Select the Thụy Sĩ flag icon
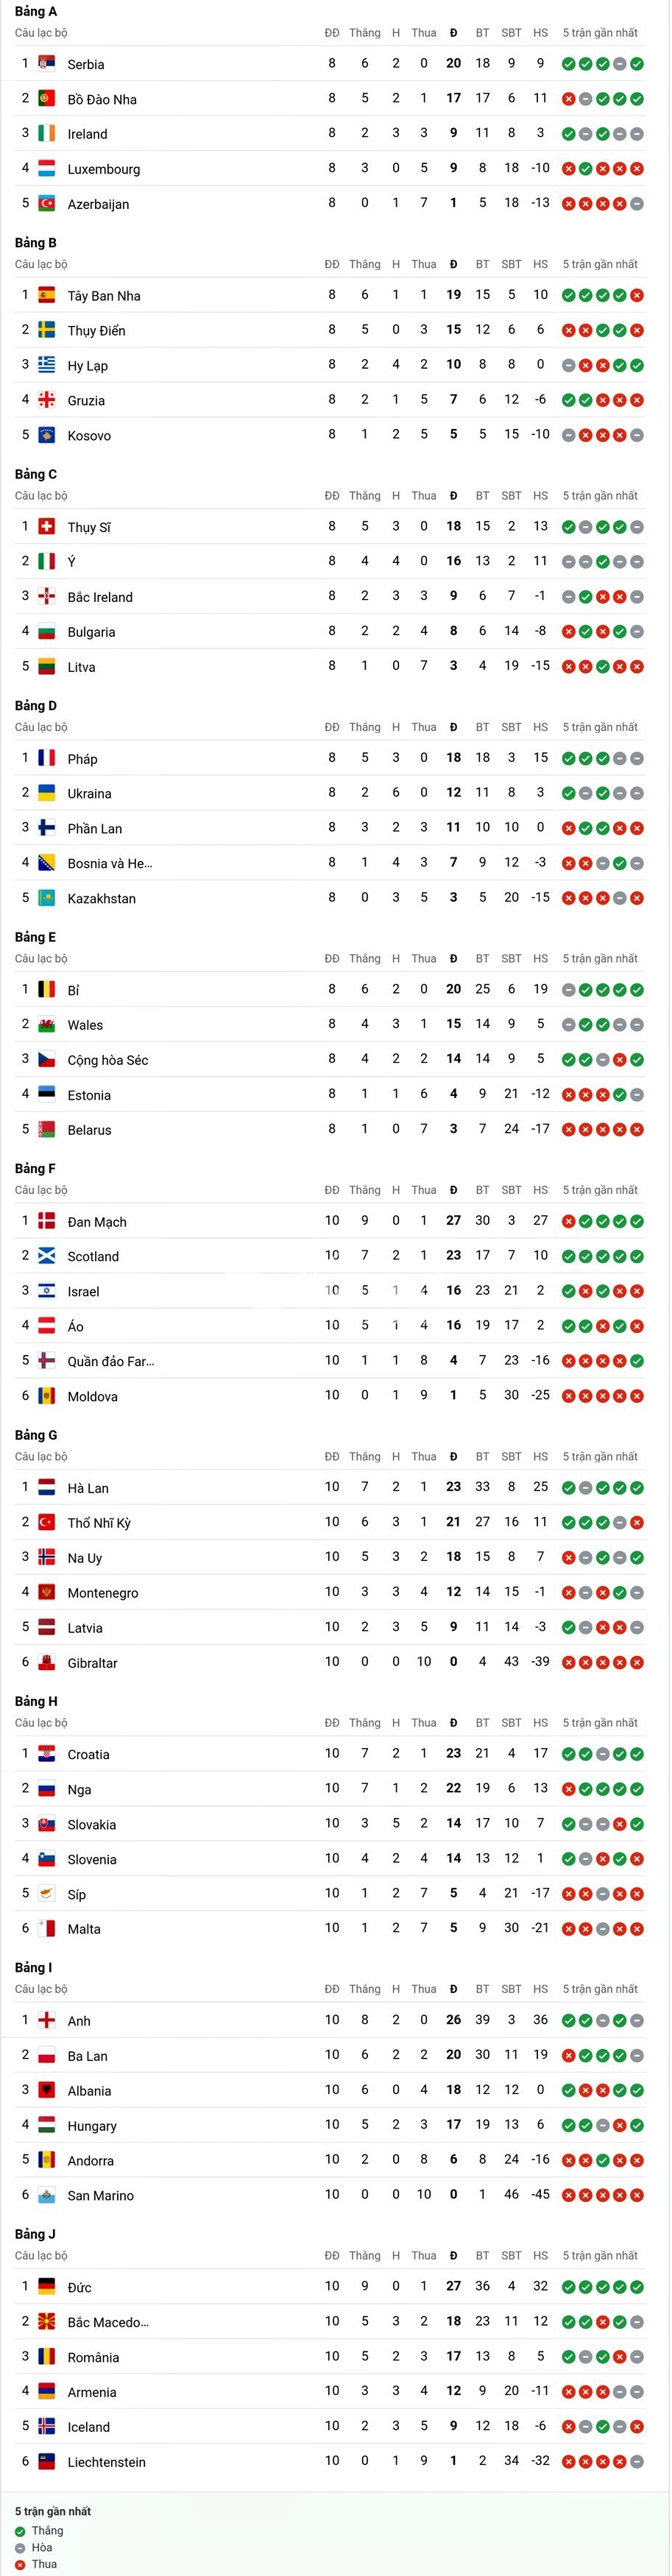This screenshot has width=672, height=2576. [46, 527]
